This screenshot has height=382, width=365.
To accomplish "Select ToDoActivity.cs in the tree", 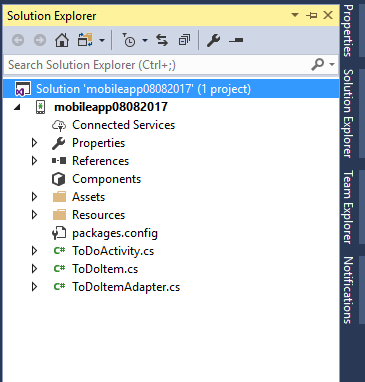I will point(113,251).
